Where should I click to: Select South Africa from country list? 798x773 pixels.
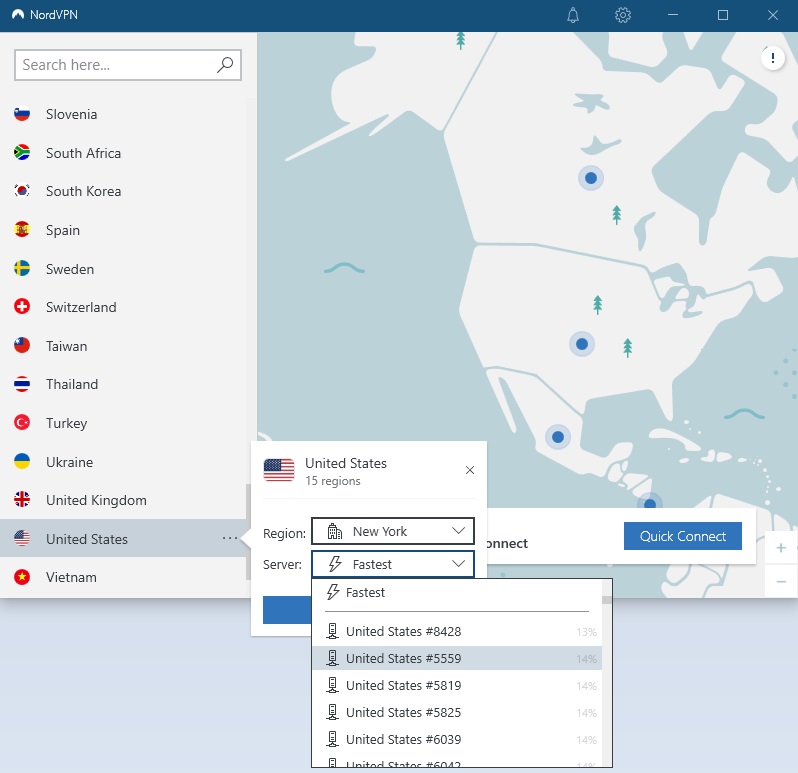pos(123,153)
